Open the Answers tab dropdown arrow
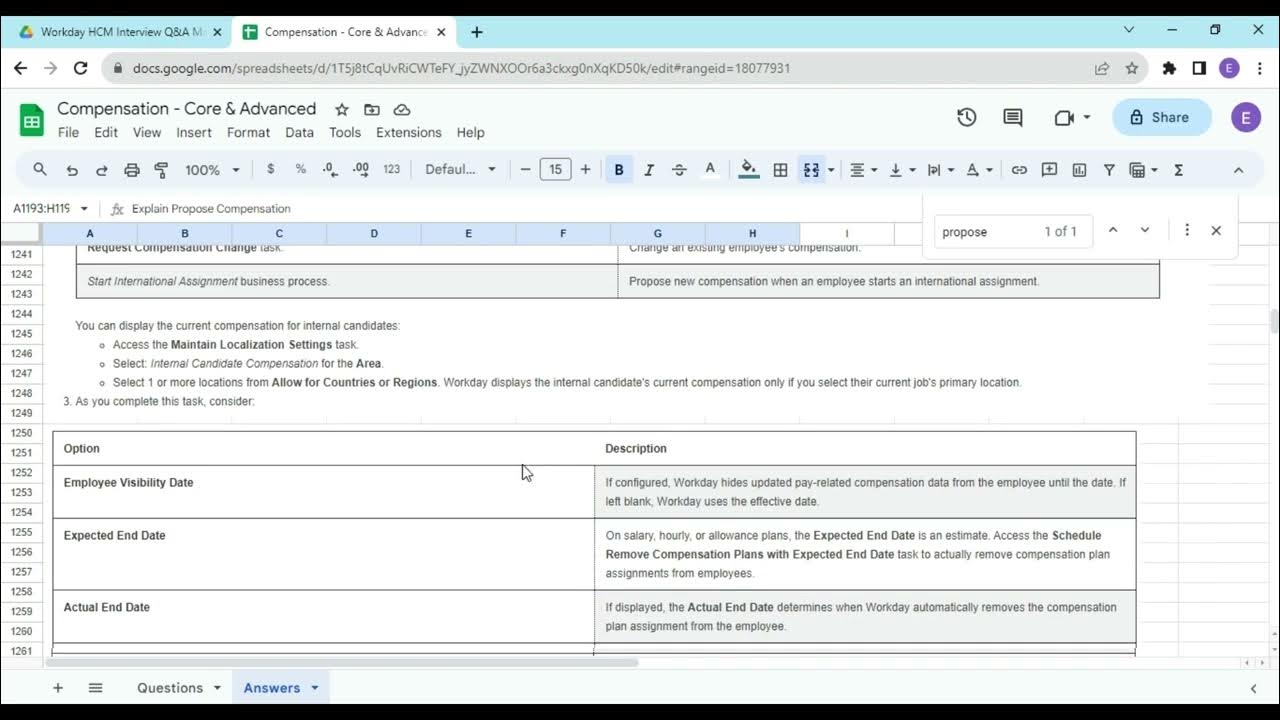 (314, 688)
